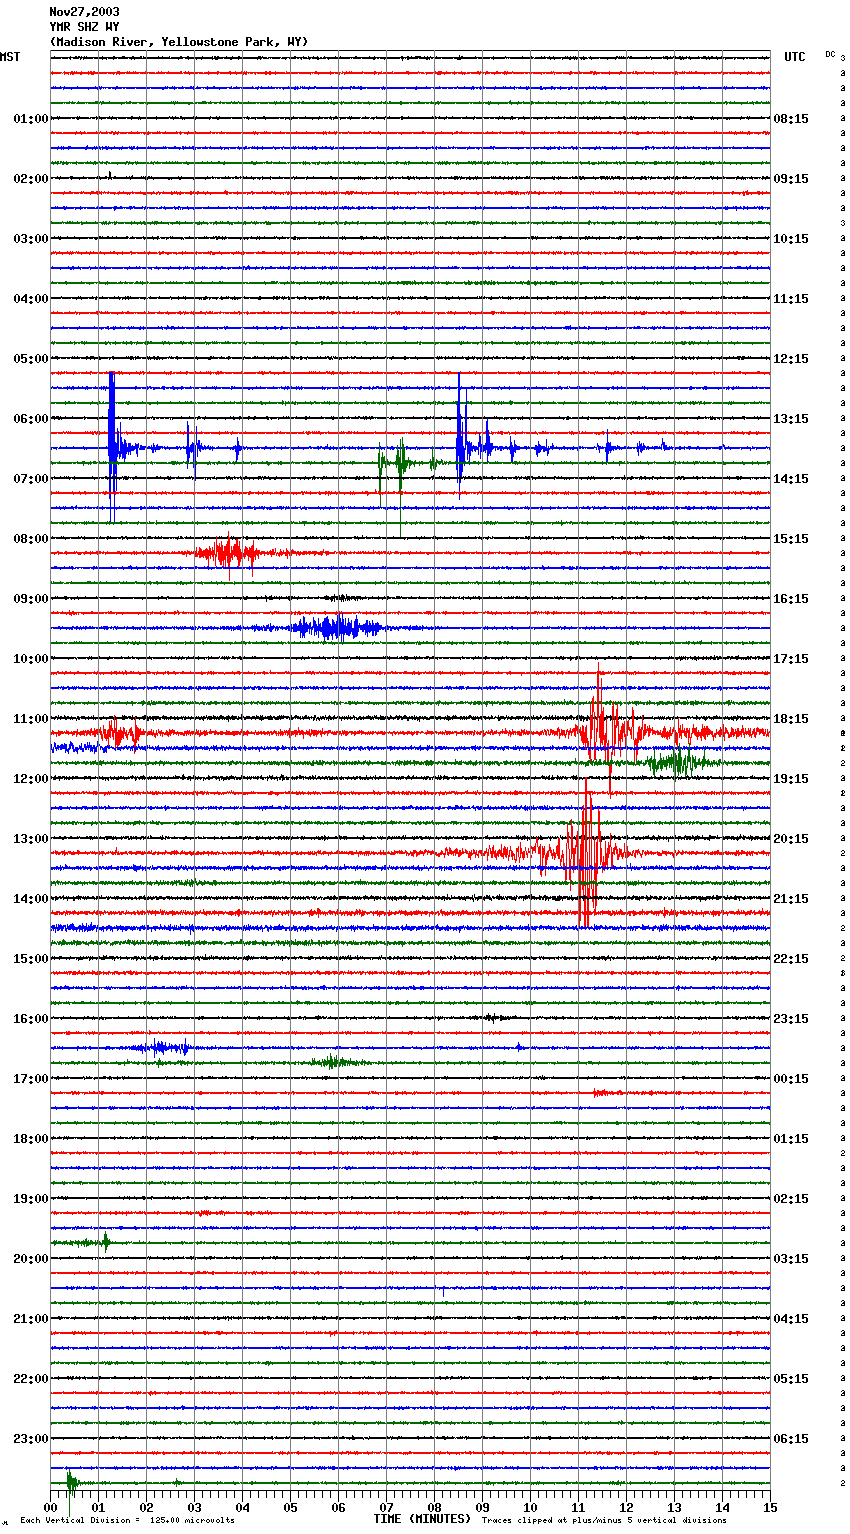Click the Each Vertical Division = 125.00 microvolts note
Screen dimensions: 850x1534
127,1520
